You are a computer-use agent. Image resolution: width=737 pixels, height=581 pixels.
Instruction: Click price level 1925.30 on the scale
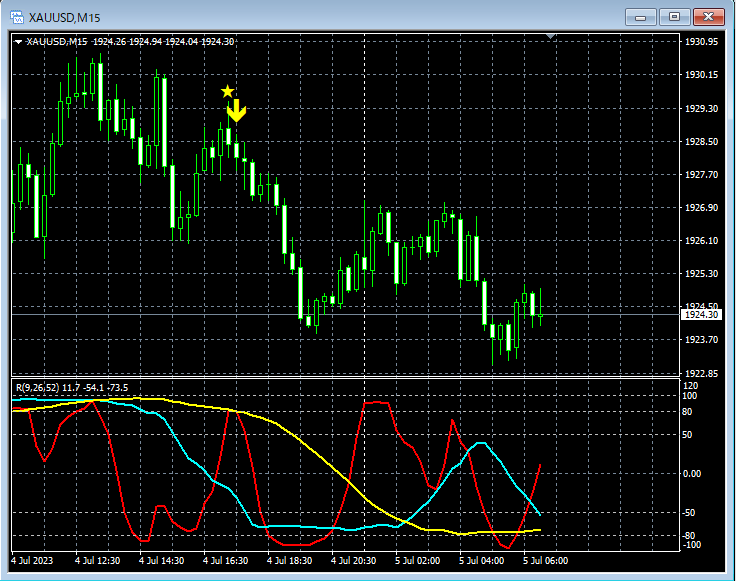click(x=701, y=273)
